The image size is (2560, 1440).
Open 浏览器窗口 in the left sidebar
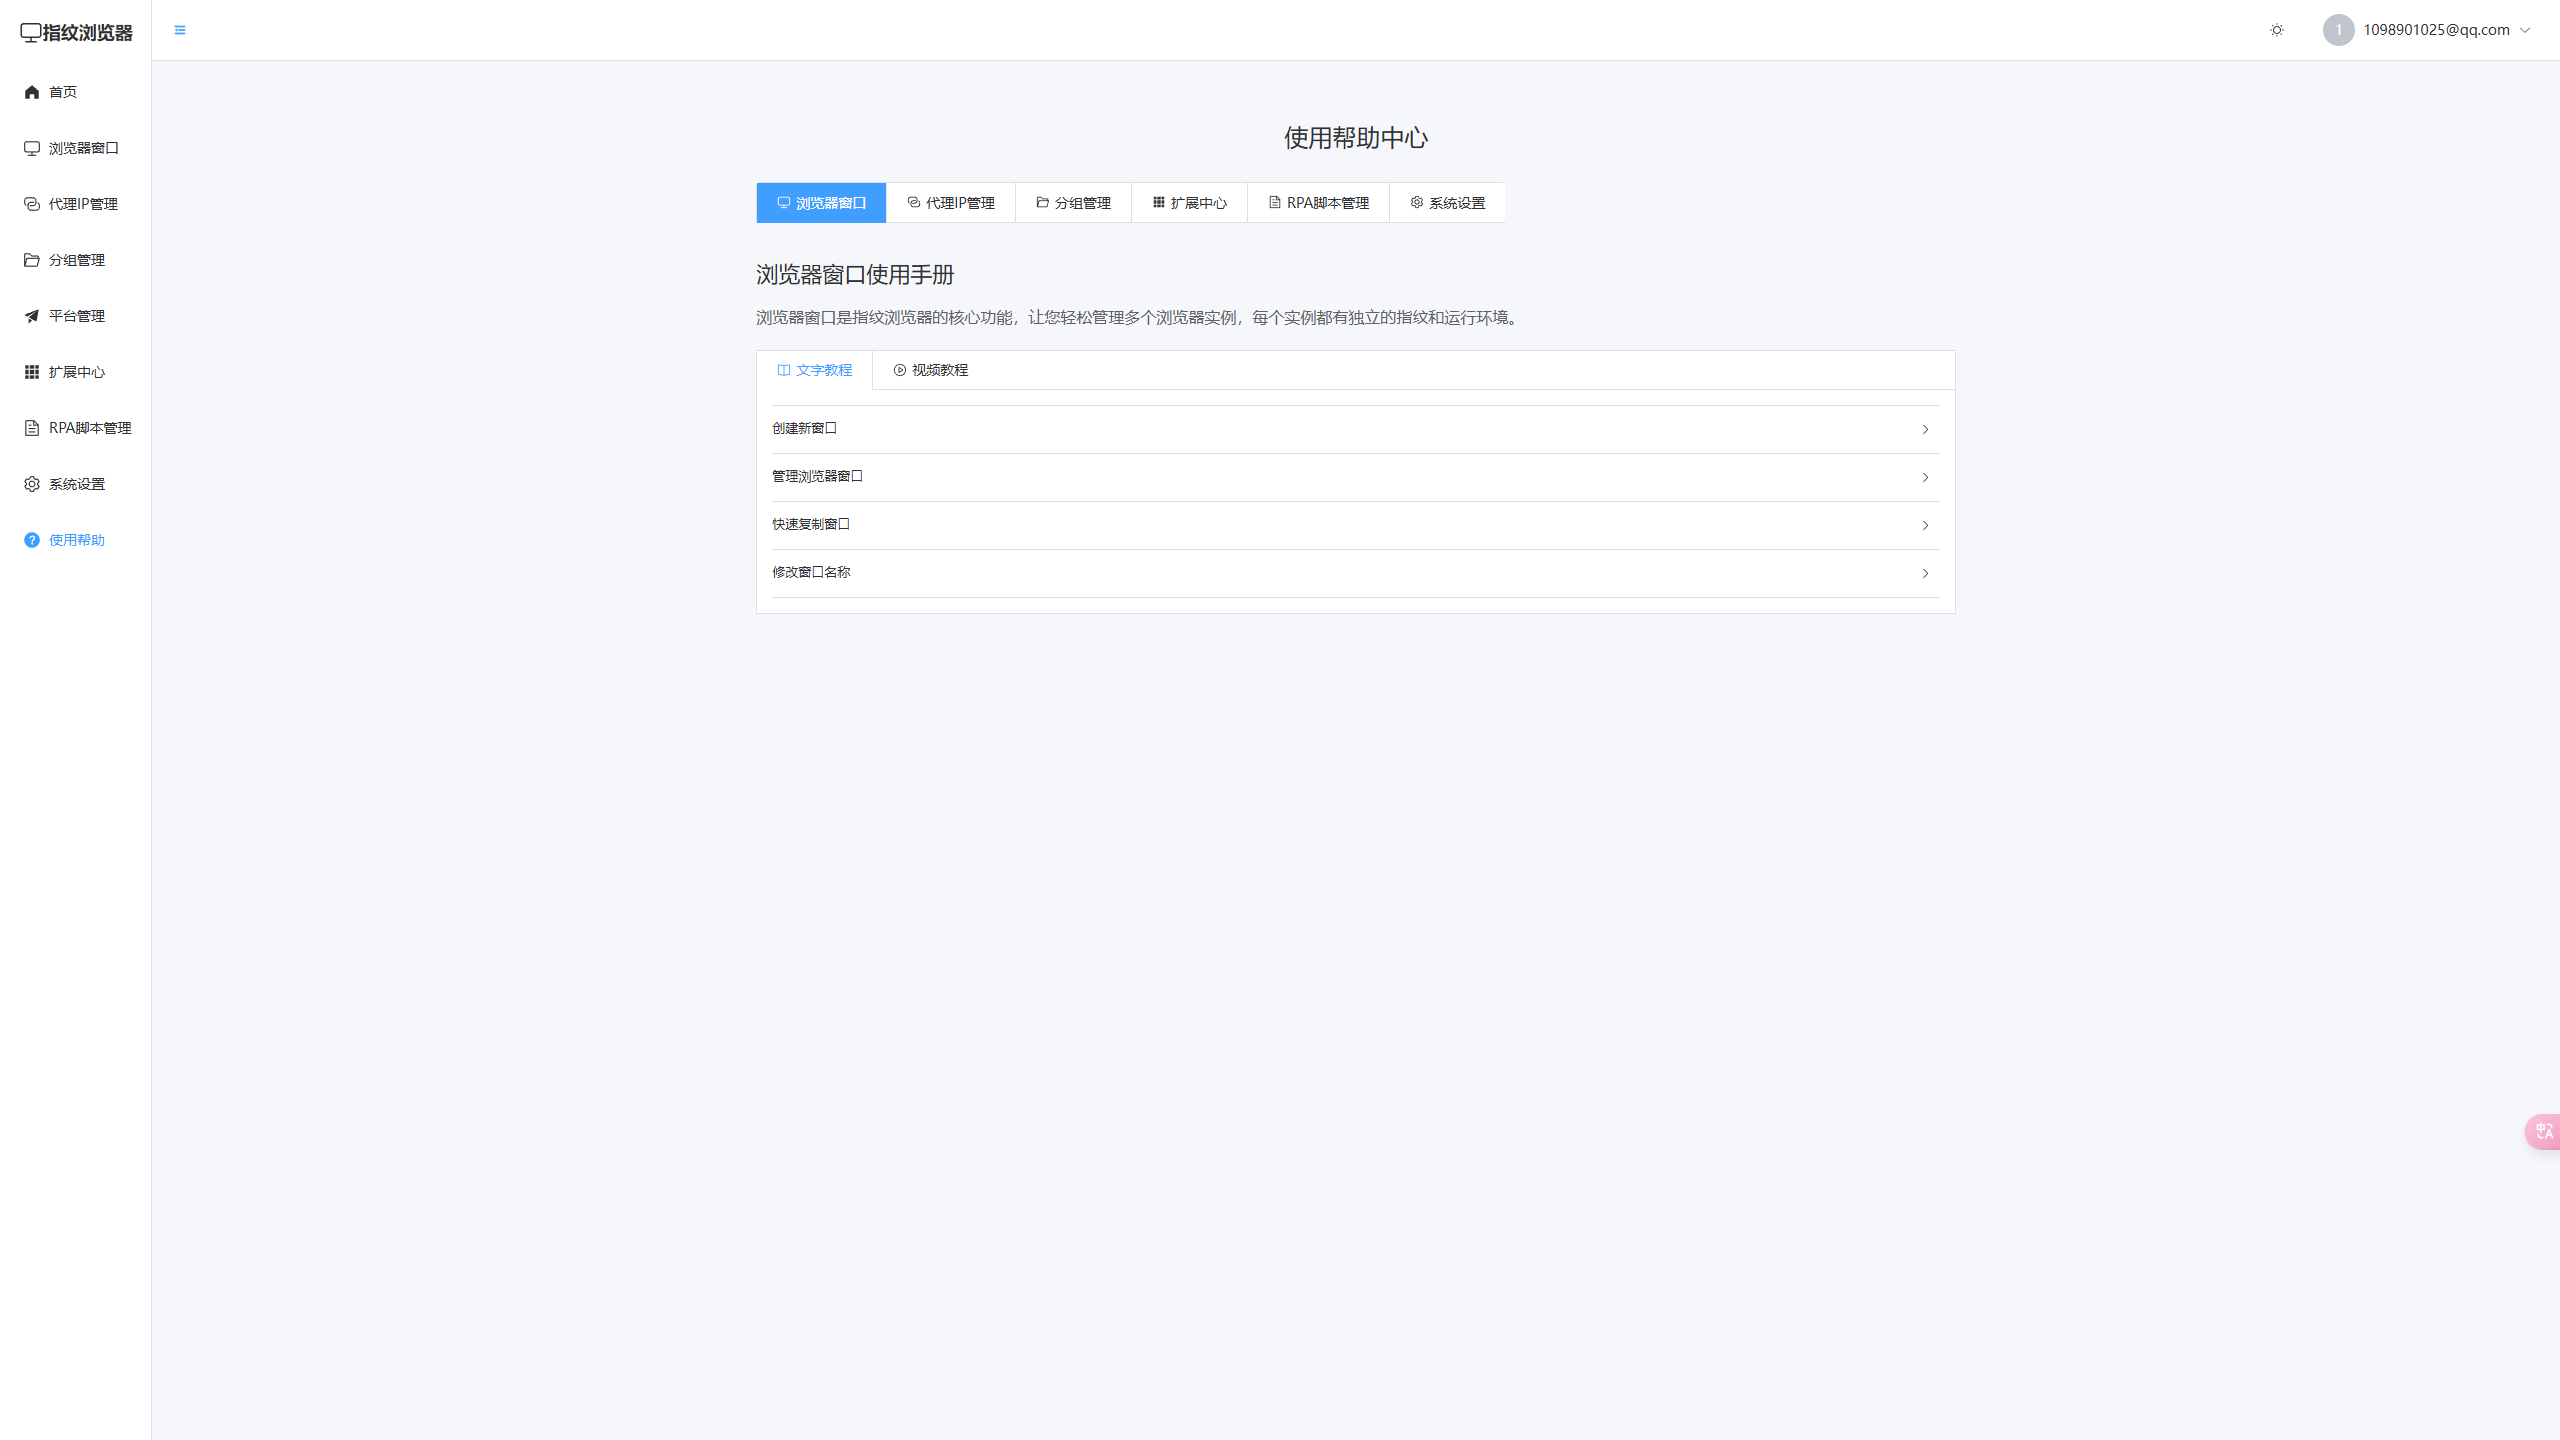(72, 148)
